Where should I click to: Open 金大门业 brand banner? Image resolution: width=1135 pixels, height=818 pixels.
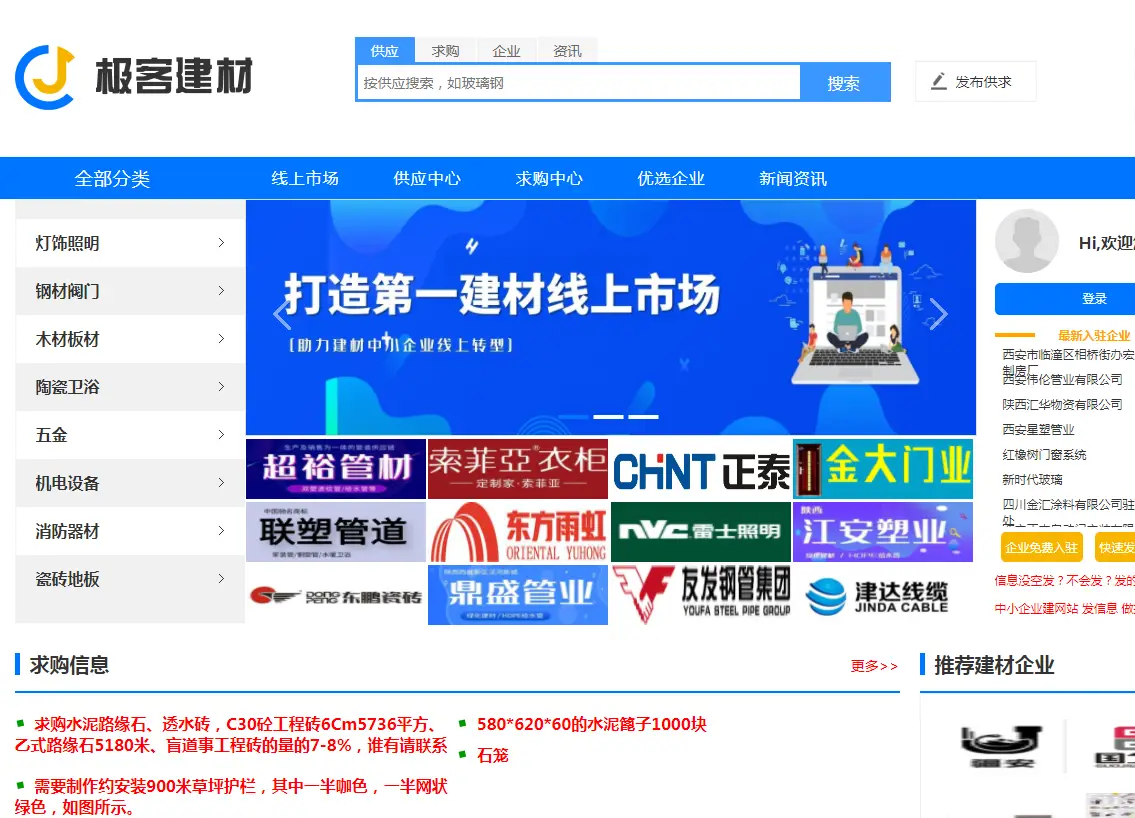(883, 469)
